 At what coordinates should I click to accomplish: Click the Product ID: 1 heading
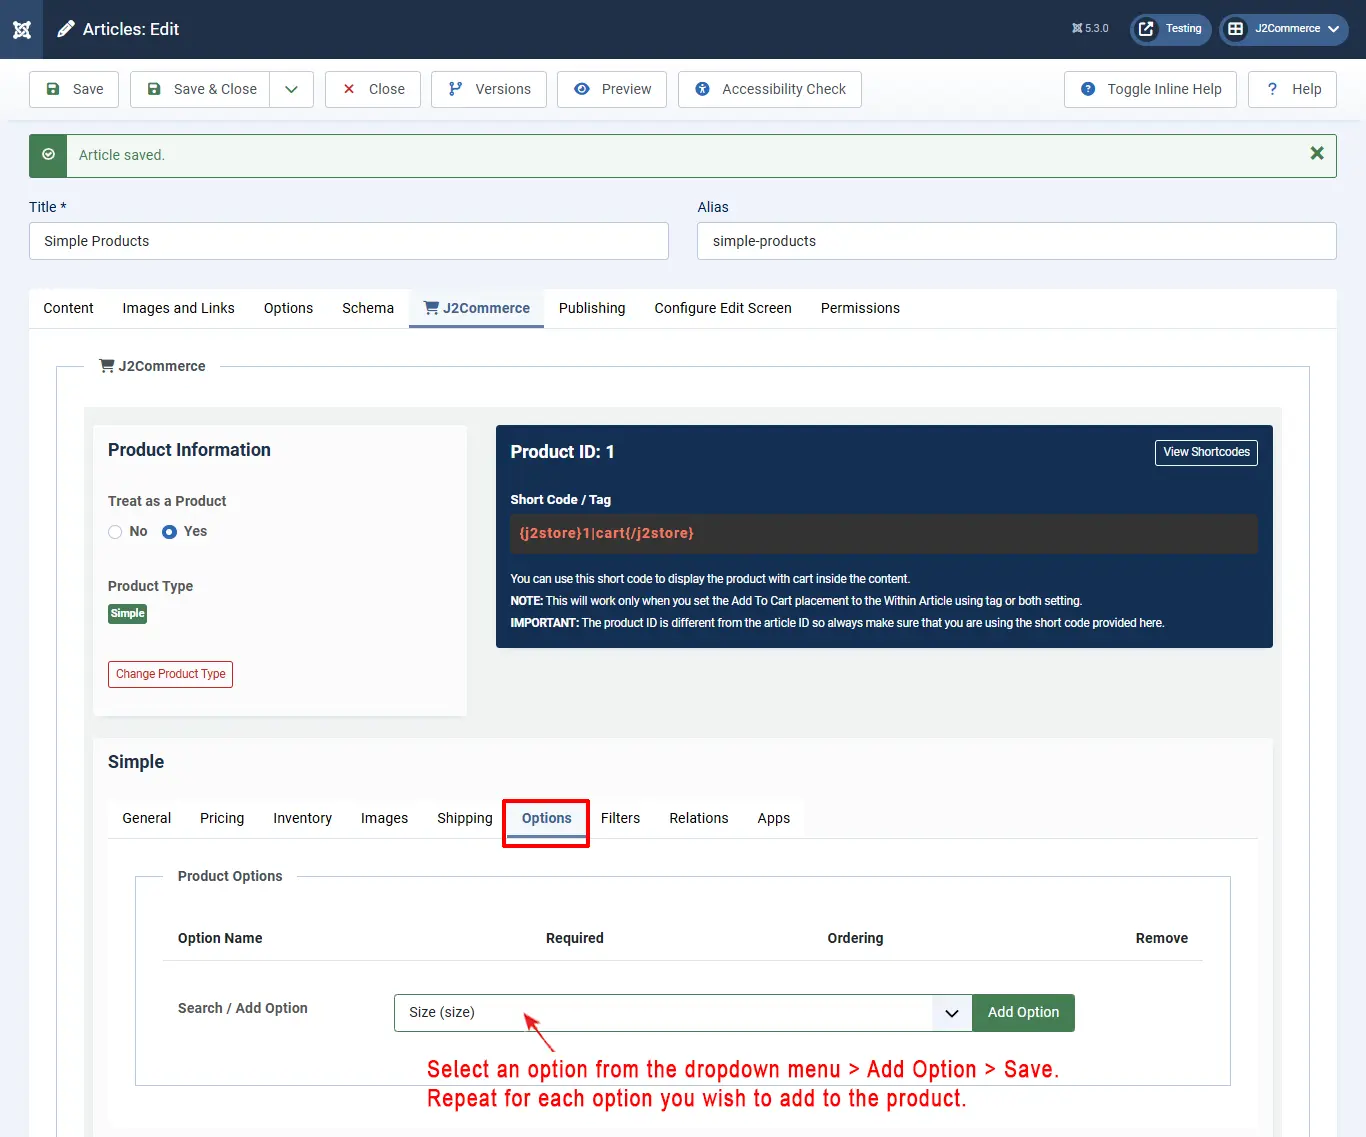(562, 452)
